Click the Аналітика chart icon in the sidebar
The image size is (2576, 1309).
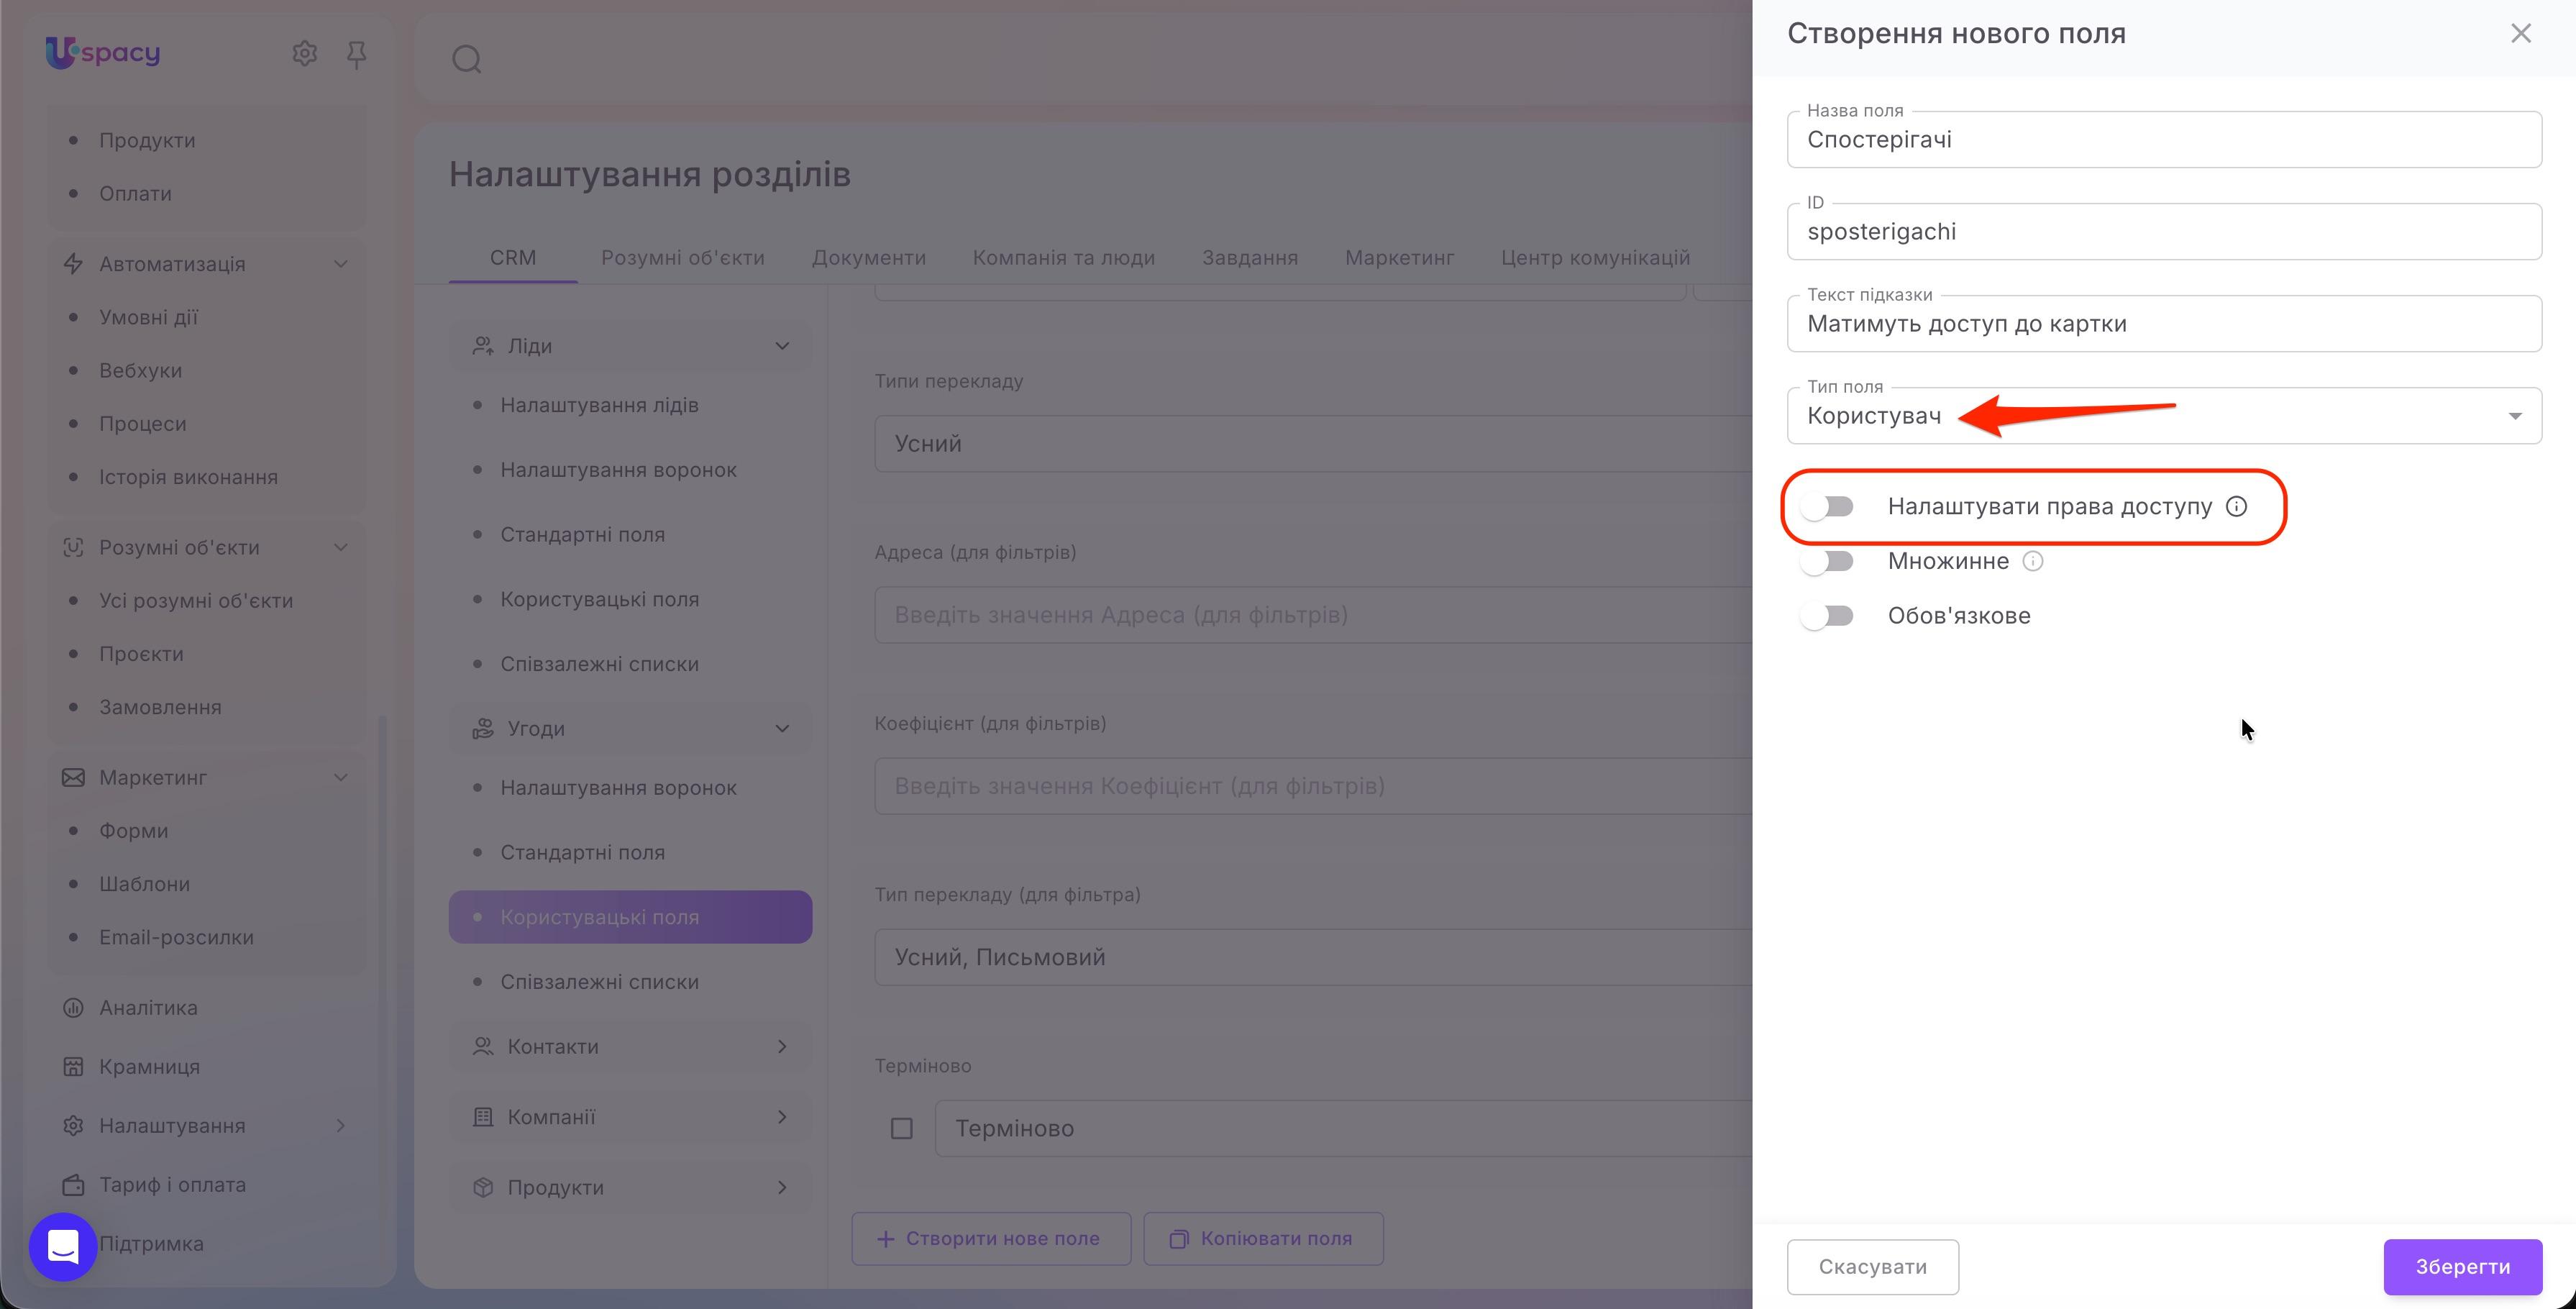(73, 1008)
